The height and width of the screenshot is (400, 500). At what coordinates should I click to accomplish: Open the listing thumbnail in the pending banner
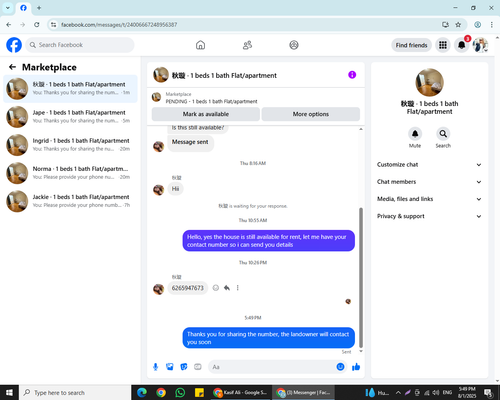tap(156, 97)
